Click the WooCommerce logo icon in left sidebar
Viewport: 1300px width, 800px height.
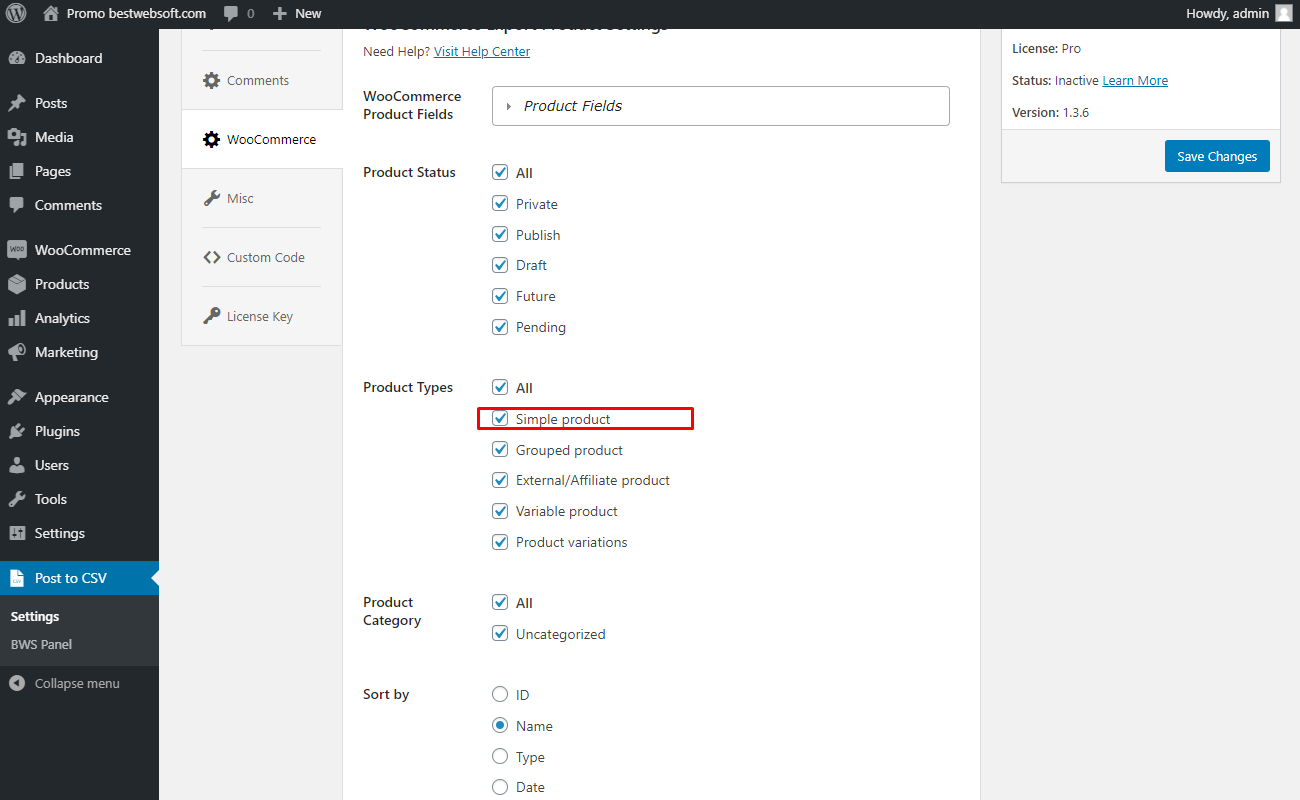(x=17, y=250)
